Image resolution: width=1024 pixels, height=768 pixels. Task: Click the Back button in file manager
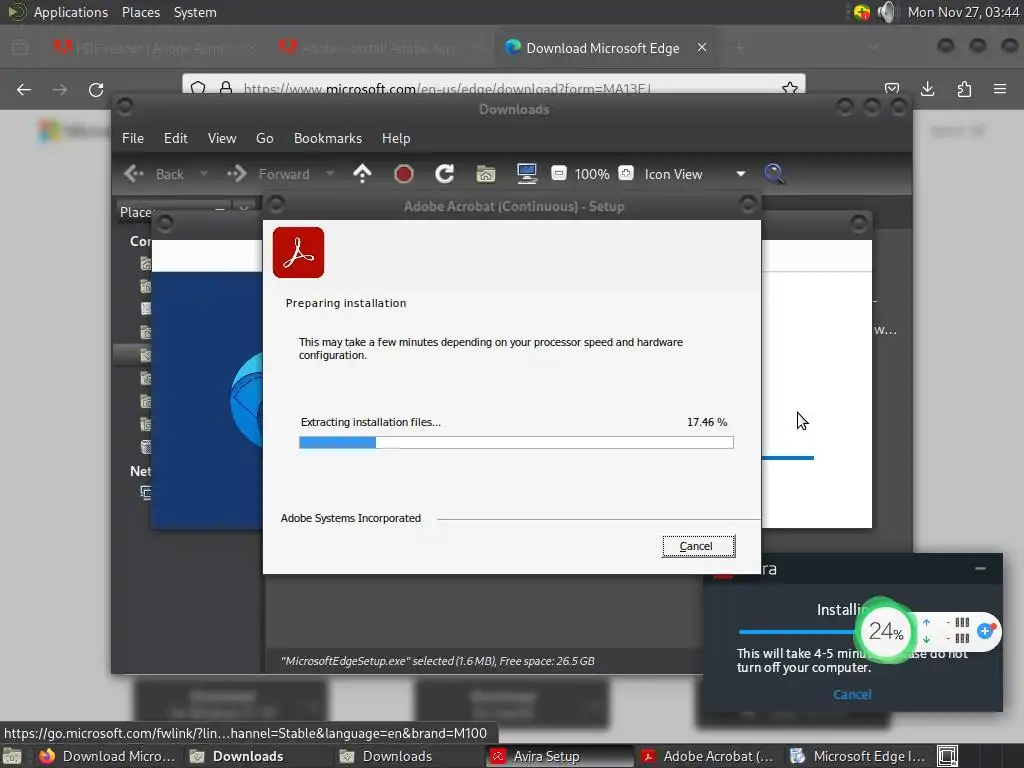pyautogui.click(x=154, y=174)
